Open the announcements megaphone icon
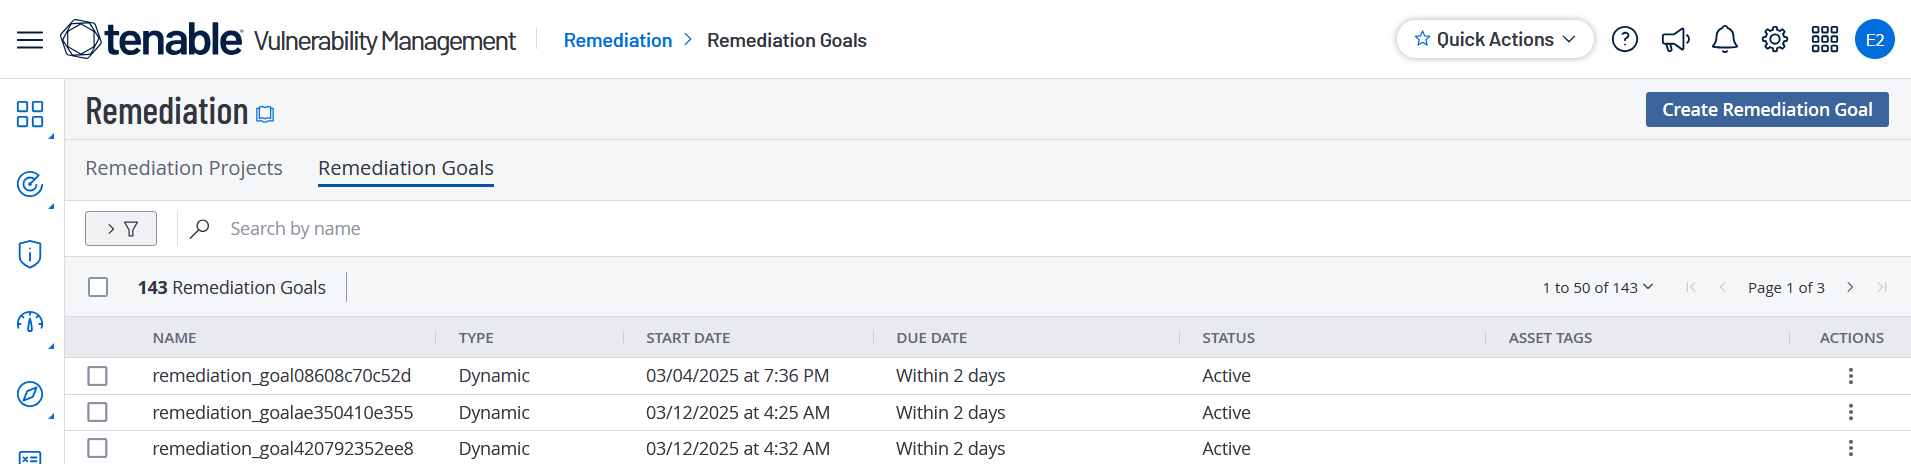The image size is (1911, 464). [1675, 40]
